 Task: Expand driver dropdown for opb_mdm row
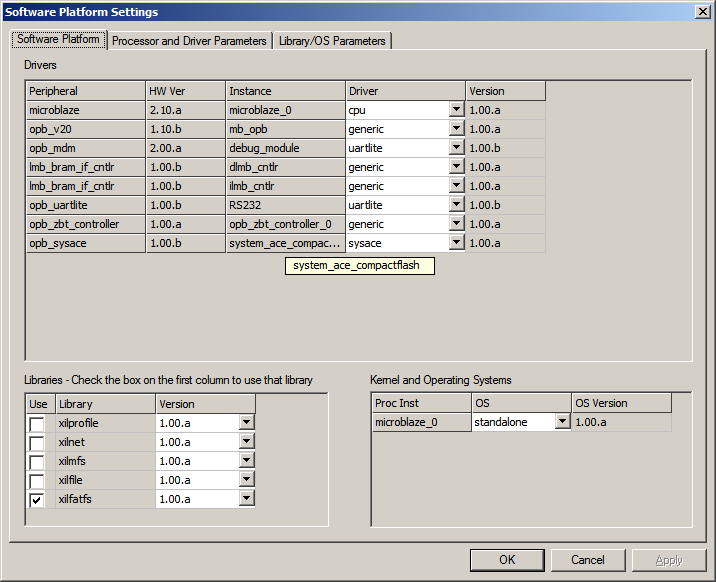click(456, 148)
